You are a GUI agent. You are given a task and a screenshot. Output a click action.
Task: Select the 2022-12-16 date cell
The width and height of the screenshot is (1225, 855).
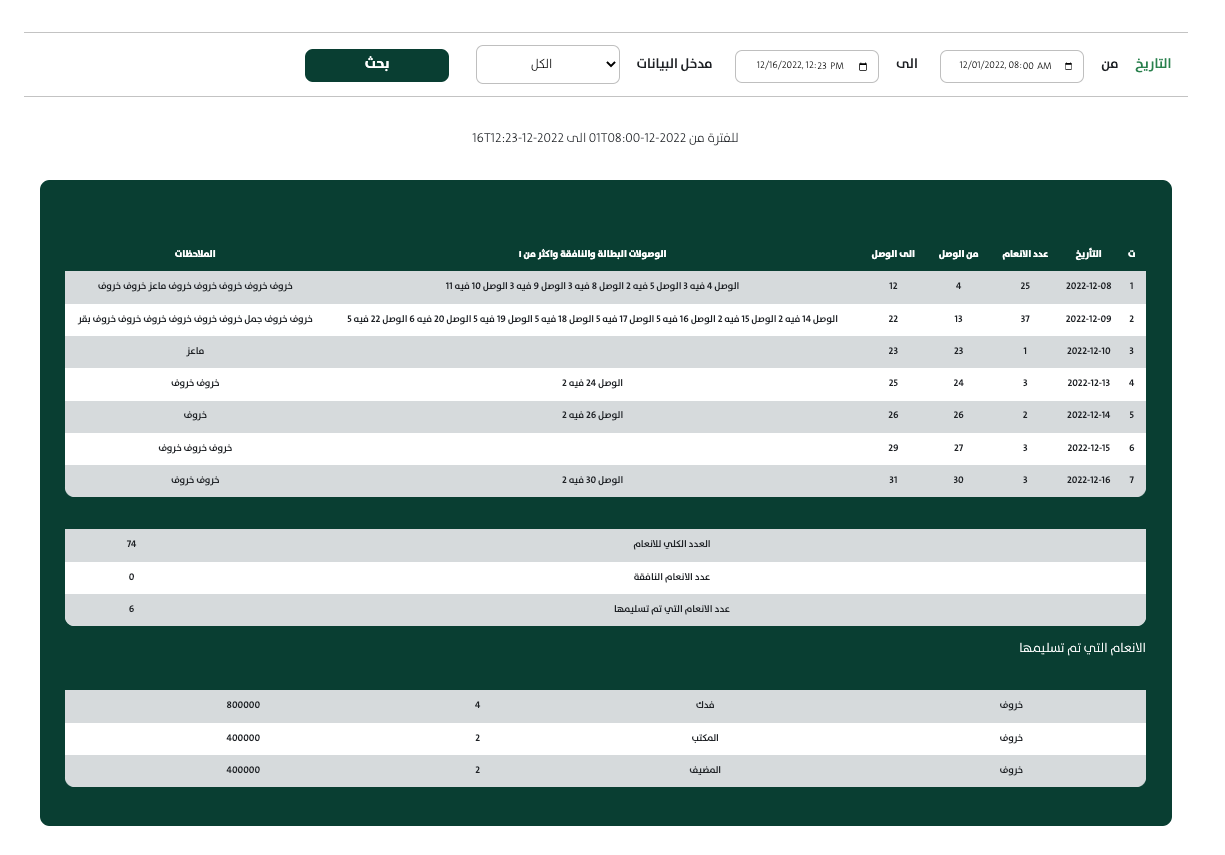pos(1088,480)
